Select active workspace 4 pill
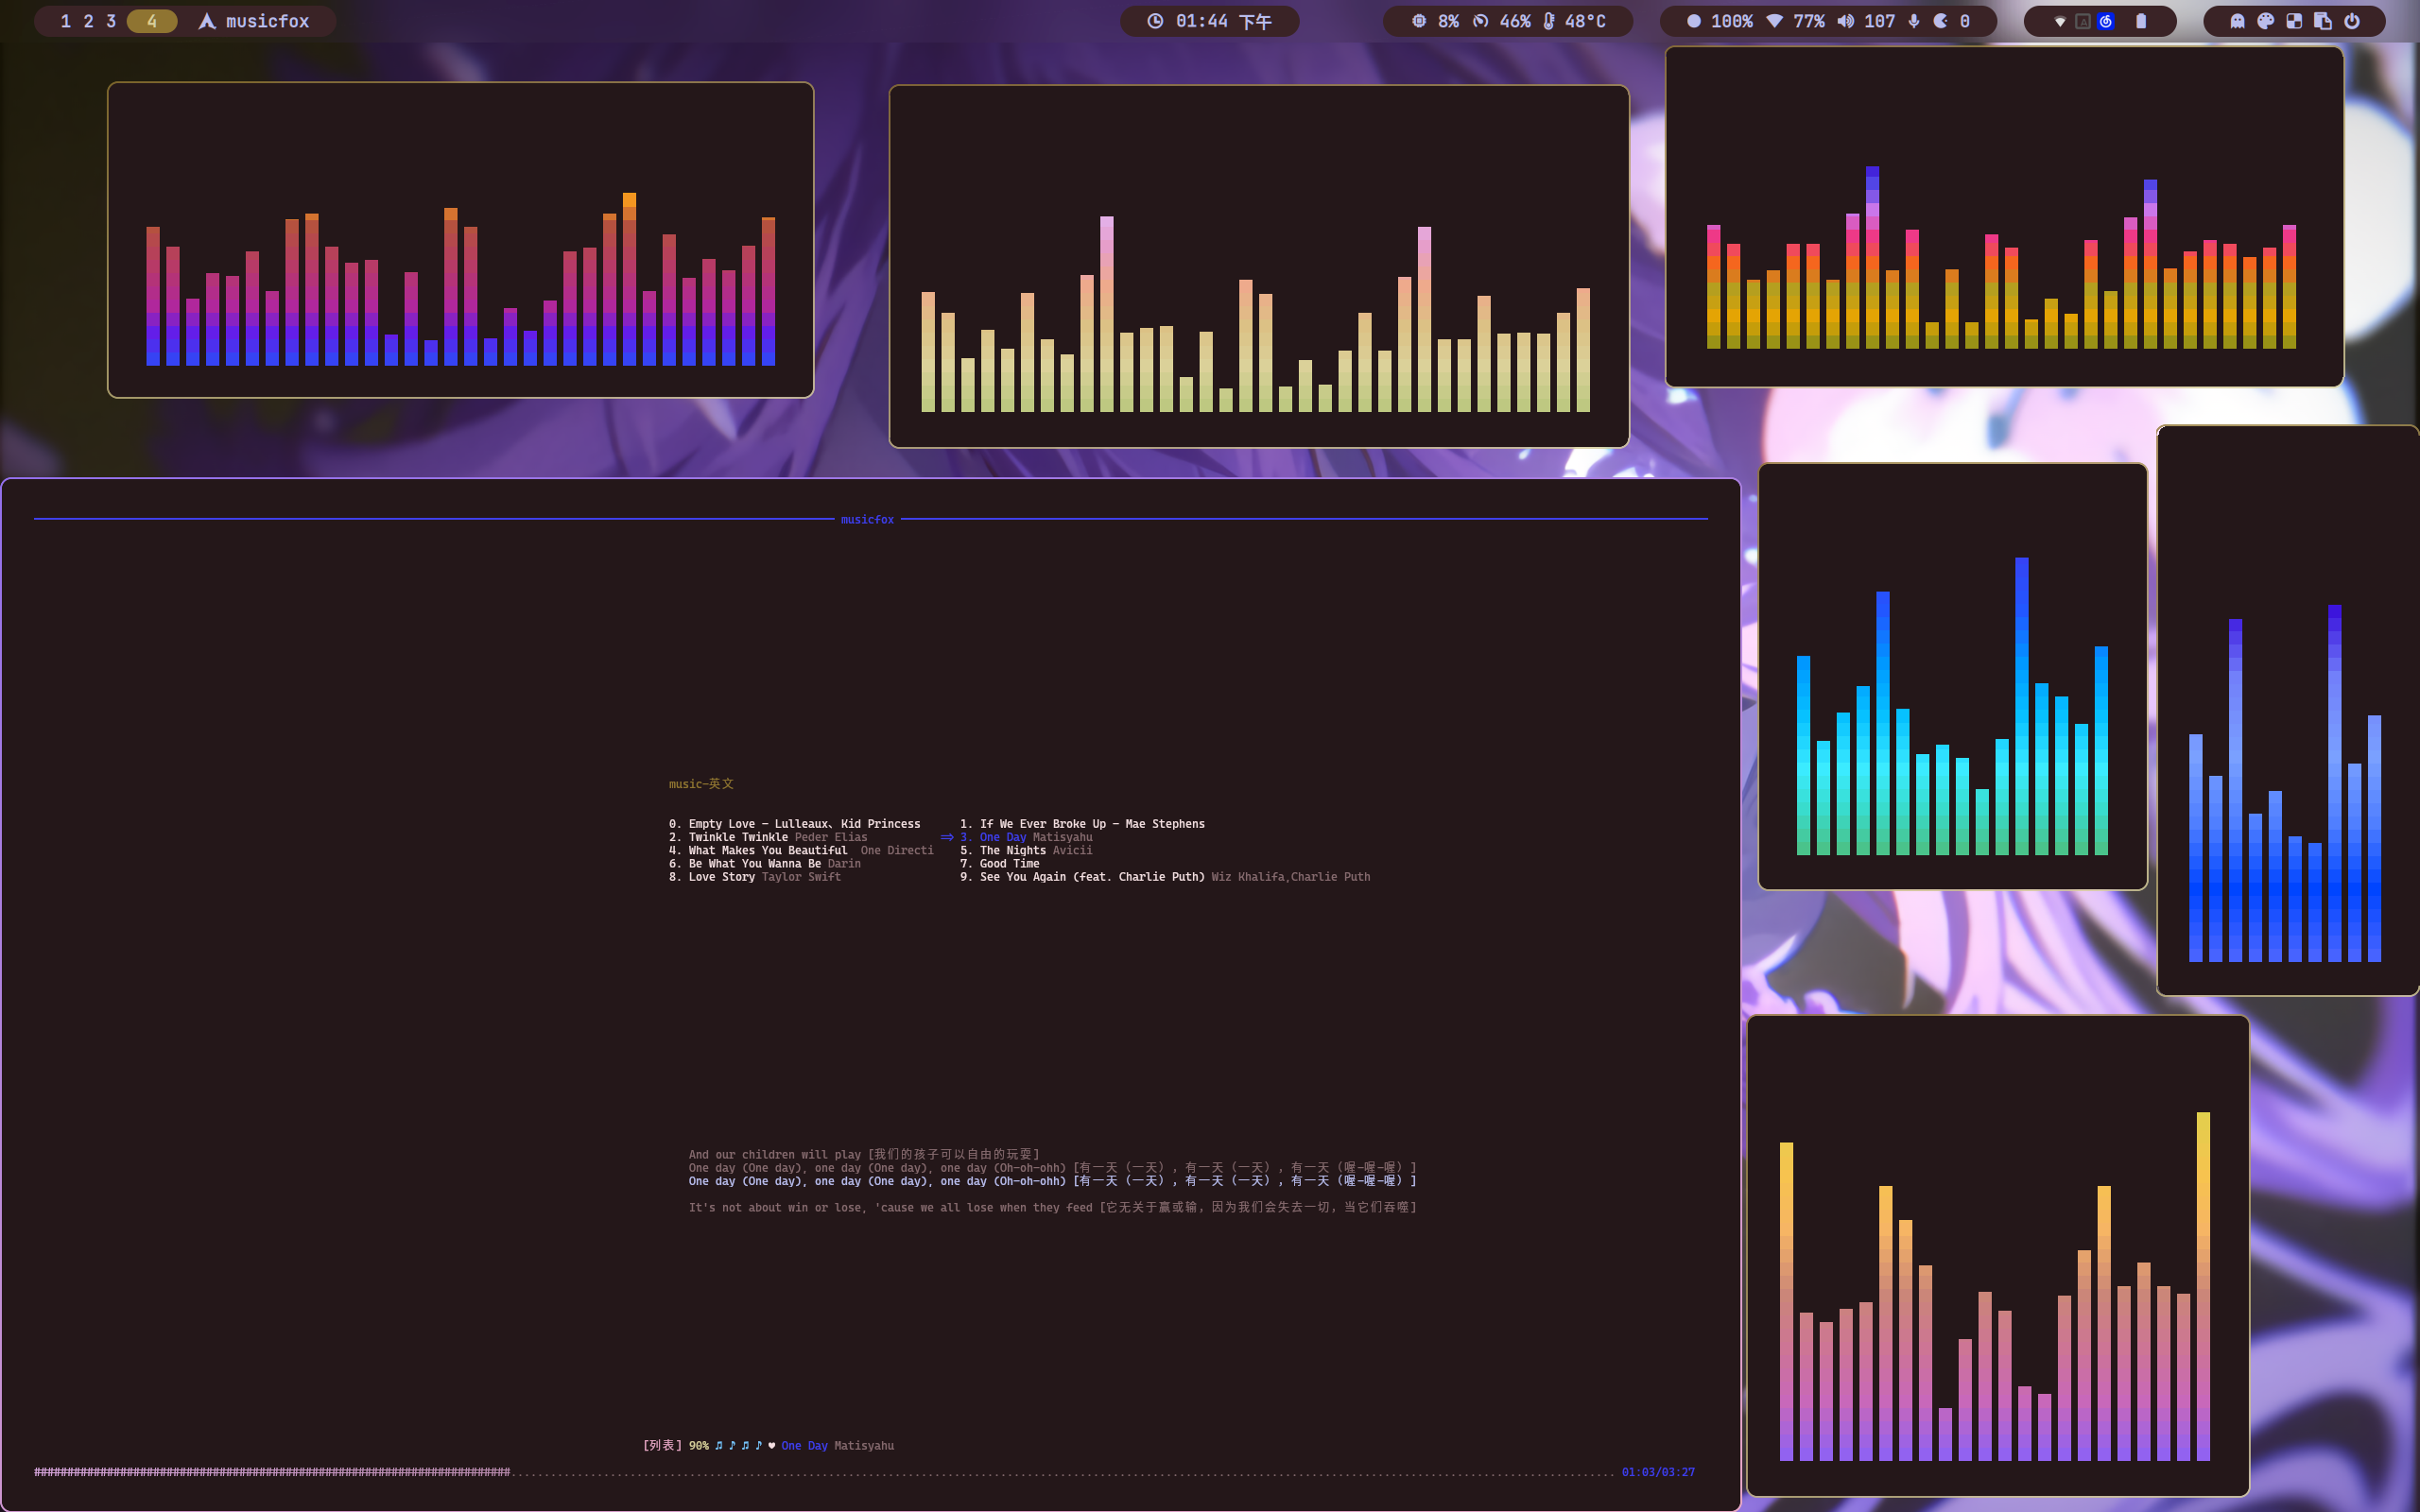The height and width of the screenshot is (1512, 2420). coord(152,21)
